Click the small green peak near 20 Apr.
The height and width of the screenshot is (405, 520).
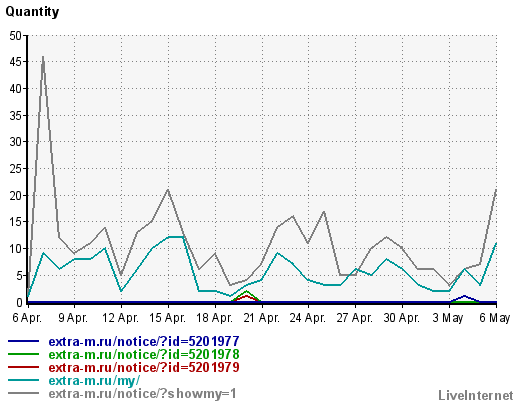pos(246,291)
